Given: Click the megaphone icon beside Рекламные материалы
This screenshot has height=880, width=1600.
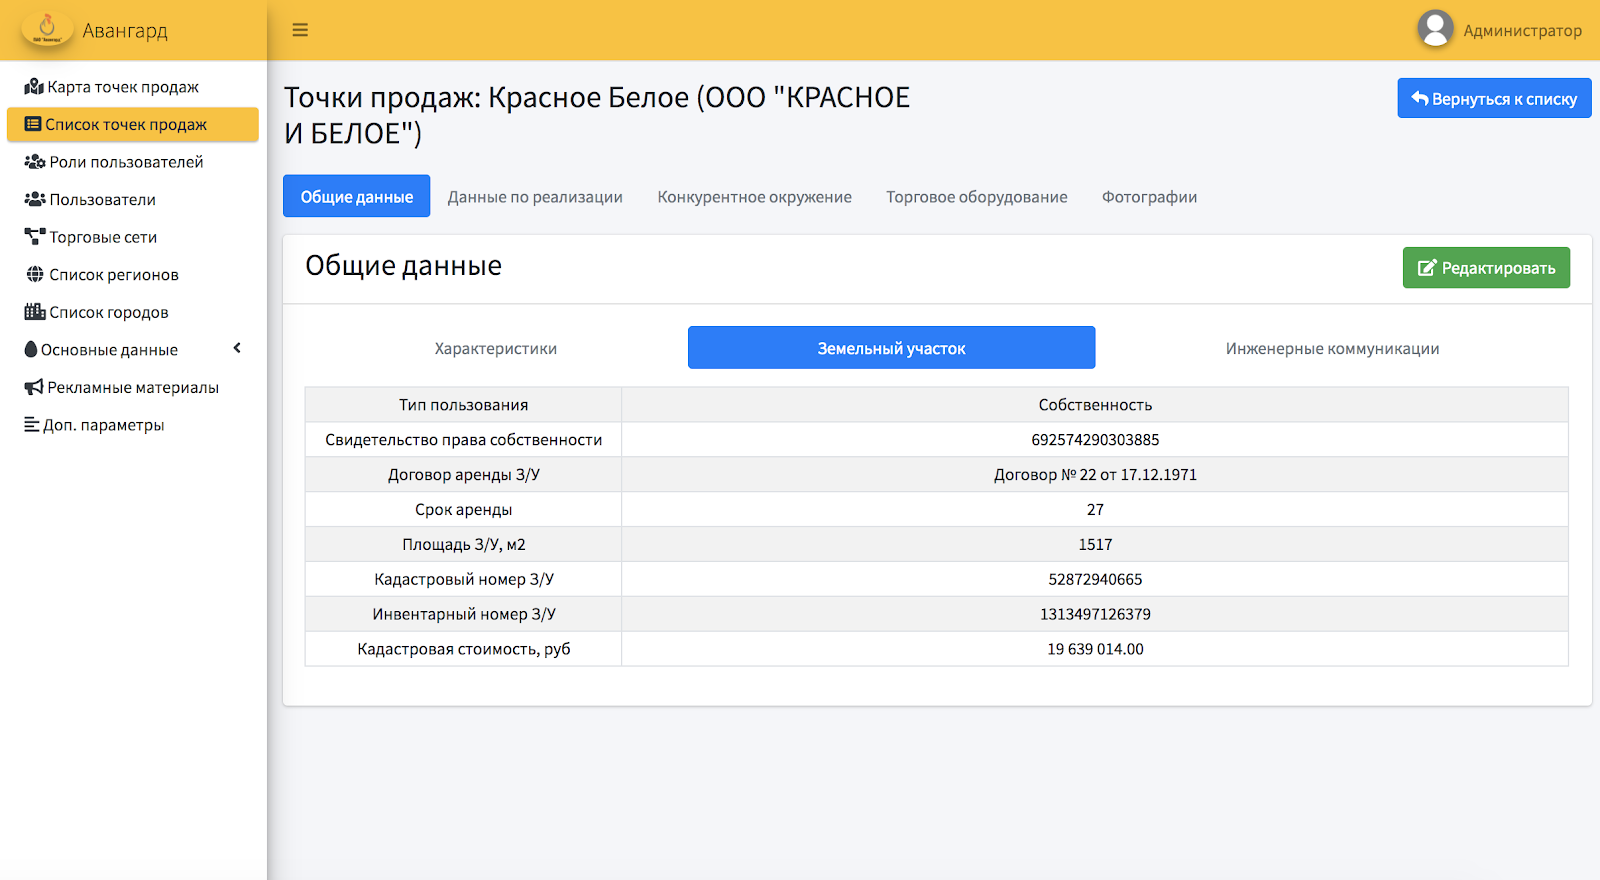Looking at the screenshot, I should (x=34, y=387).
